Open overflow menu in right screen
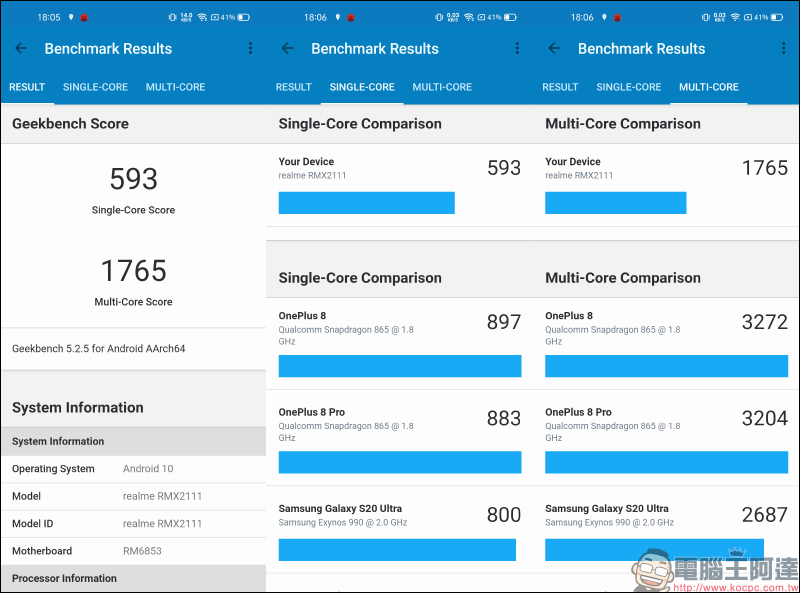 (783, 48)
